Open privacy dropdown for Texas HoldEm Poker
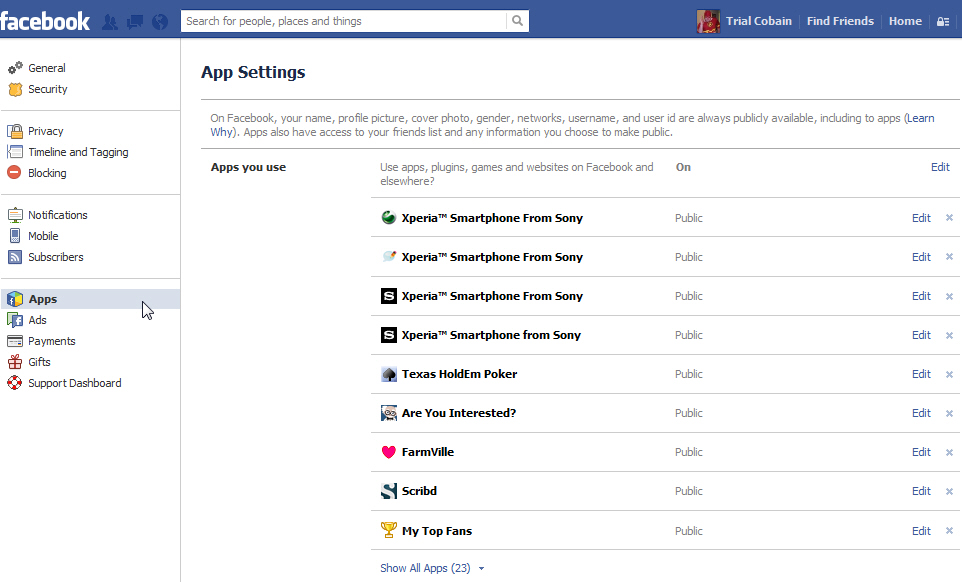 point(688,374)
